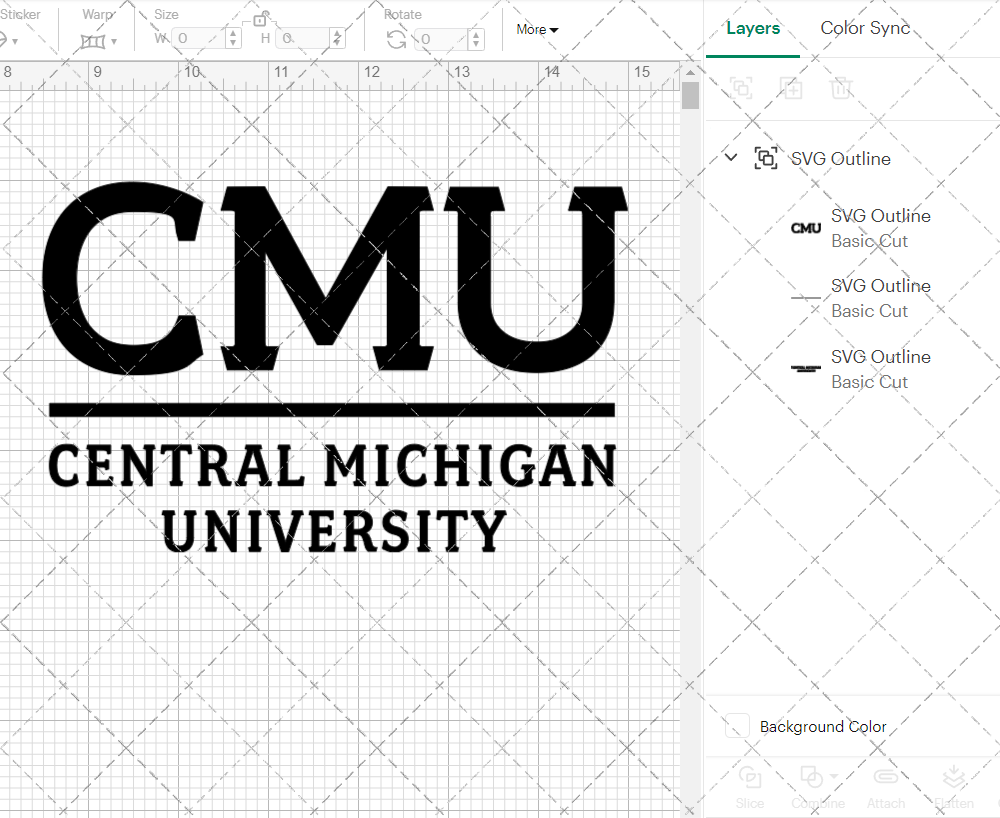
Task: Toggle the lock aspect ratio padlock
Action: point(262,18)
